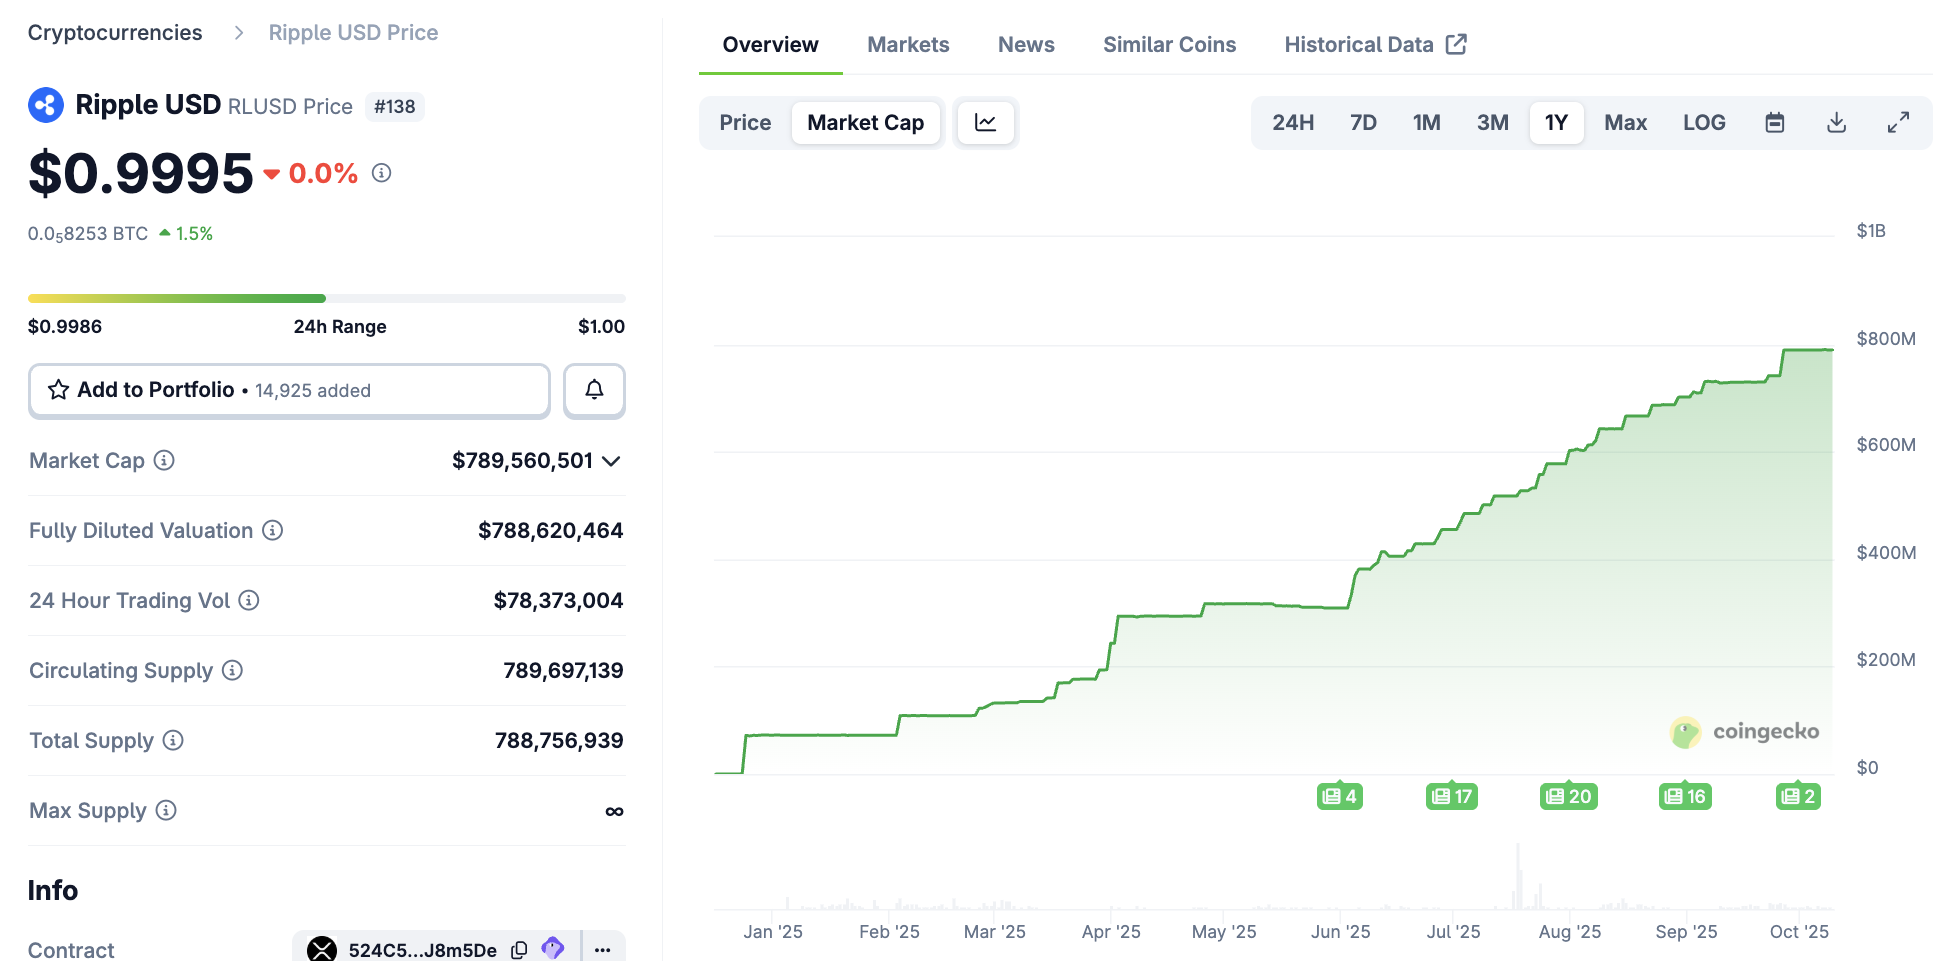
Task: Click the wallet icon next to the contract address
Action: tap(552, 949)
